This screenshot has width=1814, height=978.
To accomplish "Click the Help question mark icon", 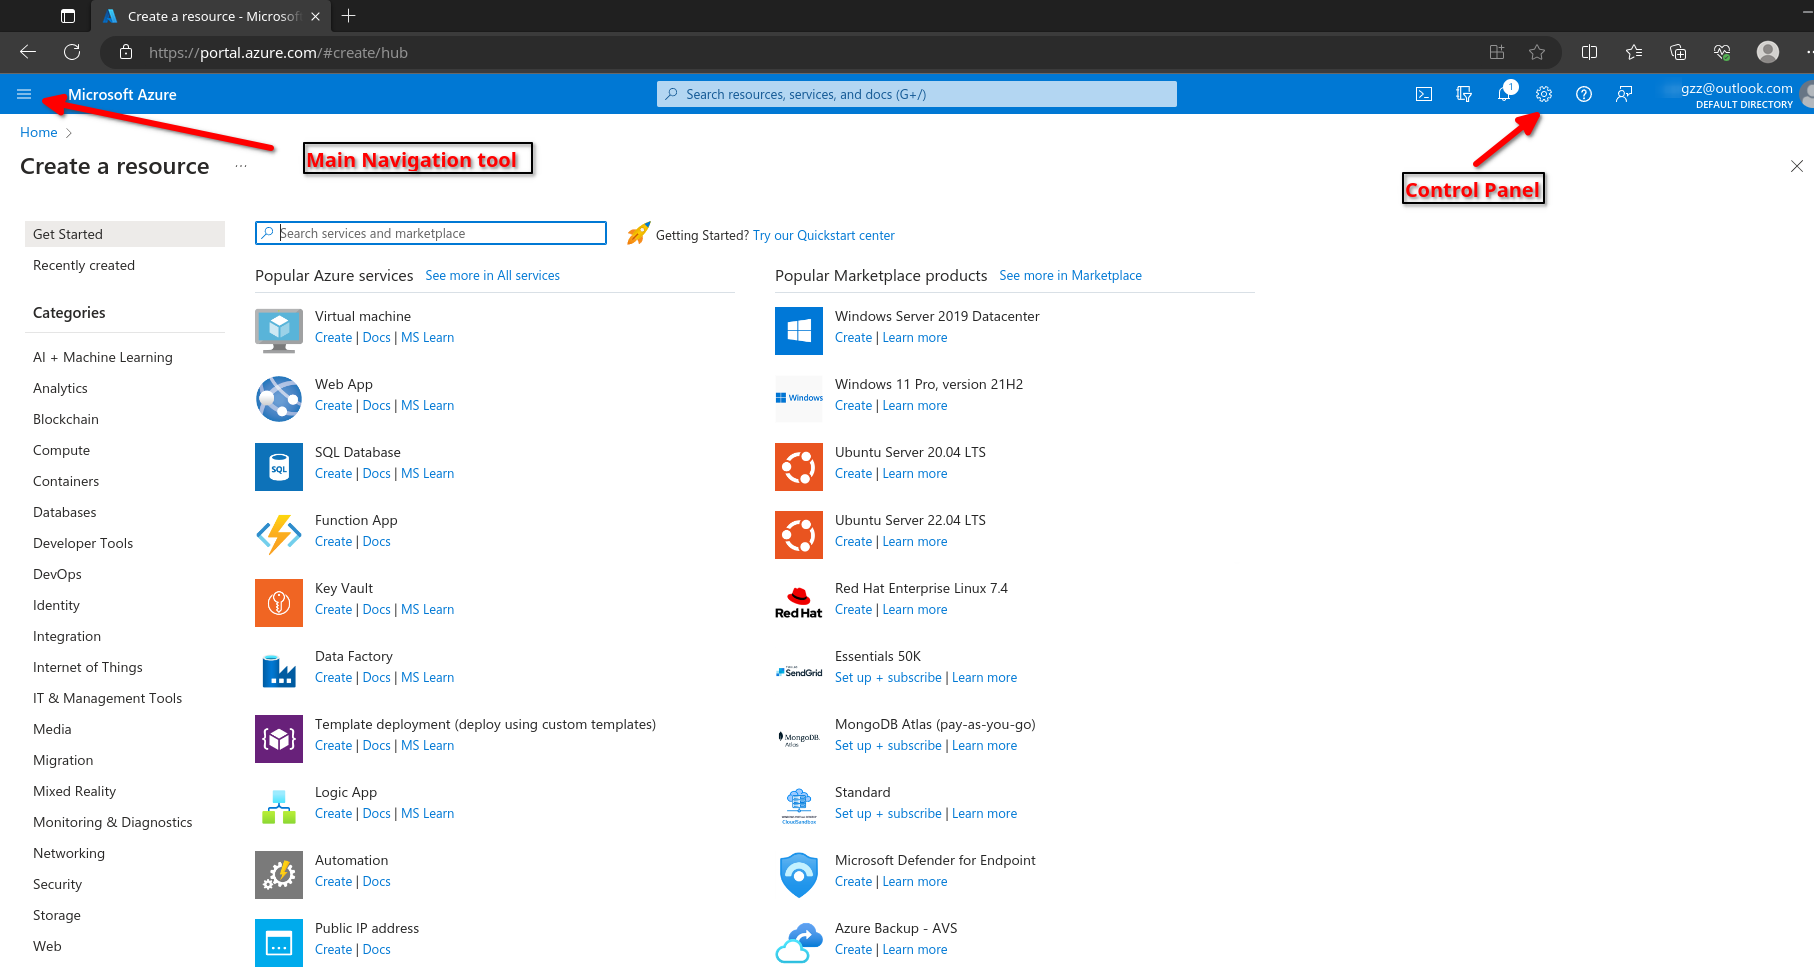I will pyautogui.click(x=1584, y=94).
